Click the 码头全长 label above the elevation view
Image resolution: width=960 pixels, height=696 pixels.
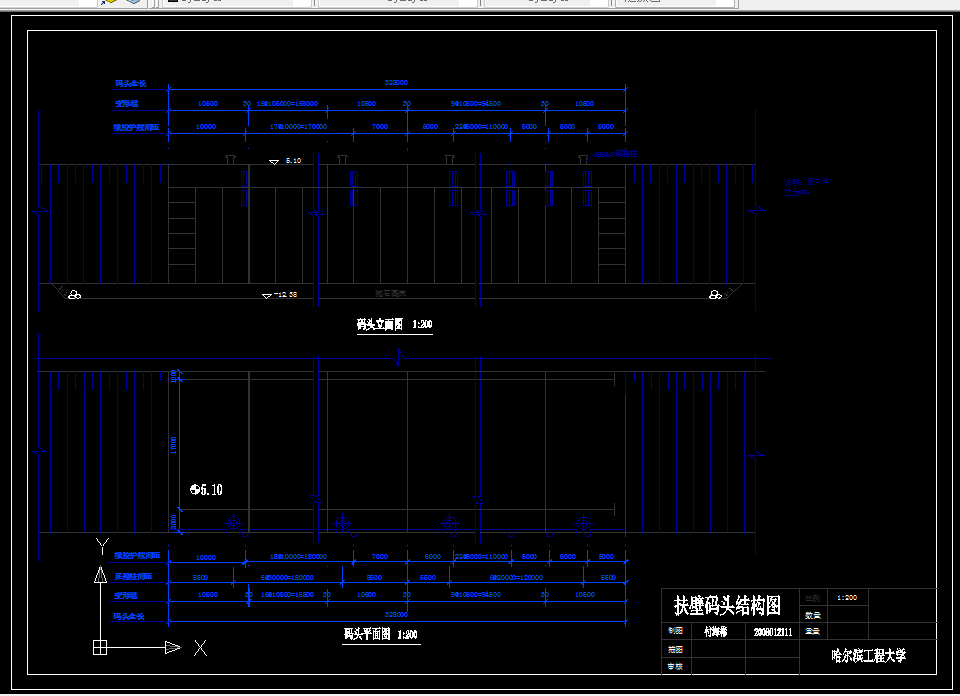tap(130, 83)
